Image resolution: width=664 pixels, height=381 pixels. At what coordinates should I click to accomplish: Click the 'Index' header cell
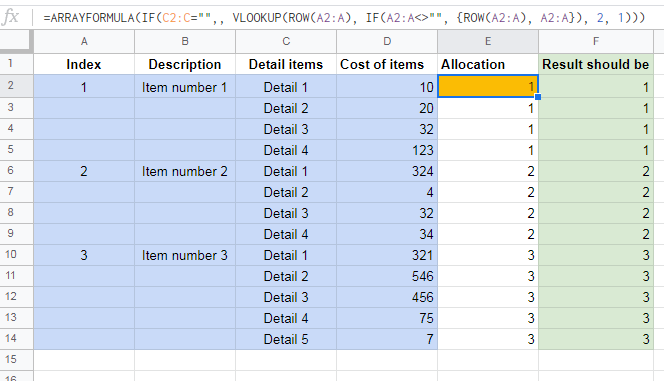coord(84,64)
